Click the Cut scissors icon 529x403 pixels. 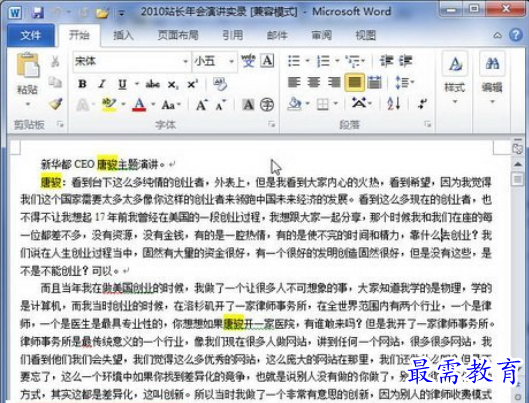click(x=55, y=61)
